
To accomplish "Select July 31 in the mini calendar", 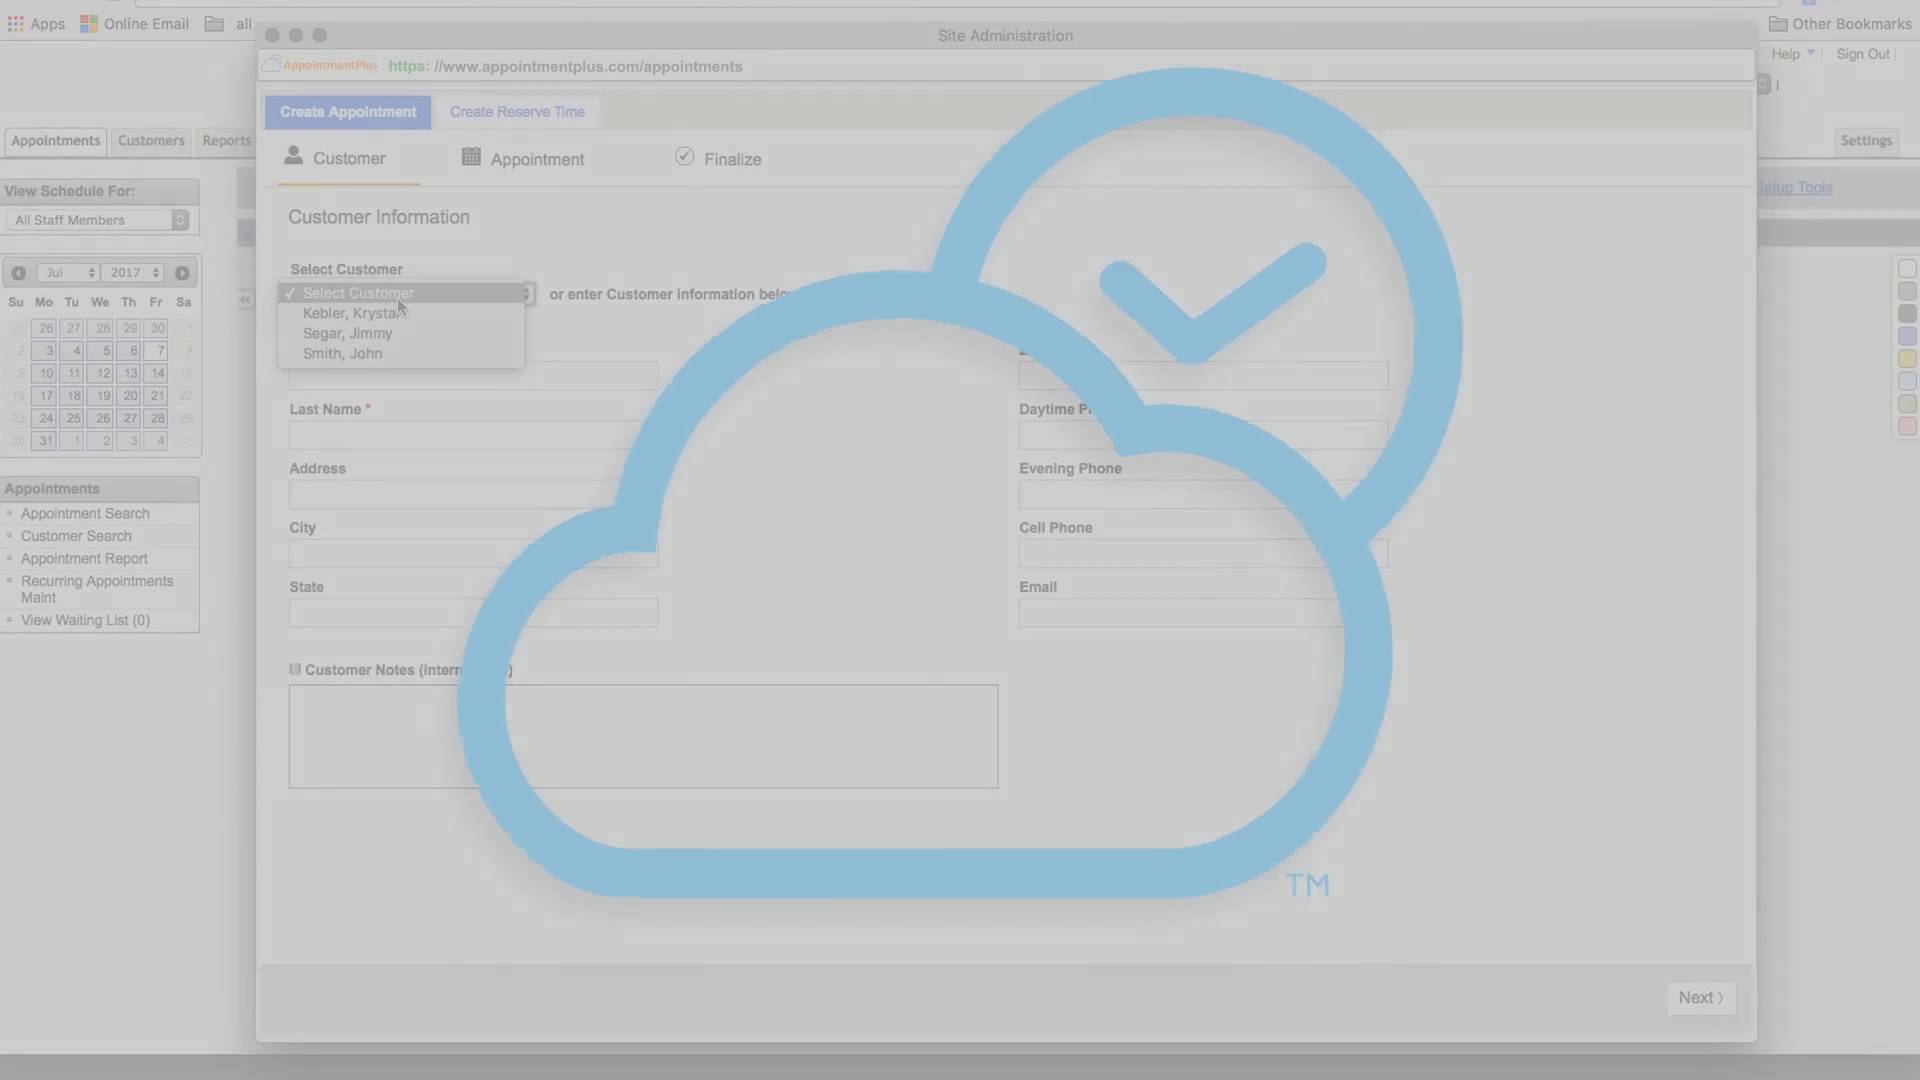I will (45, 441).
